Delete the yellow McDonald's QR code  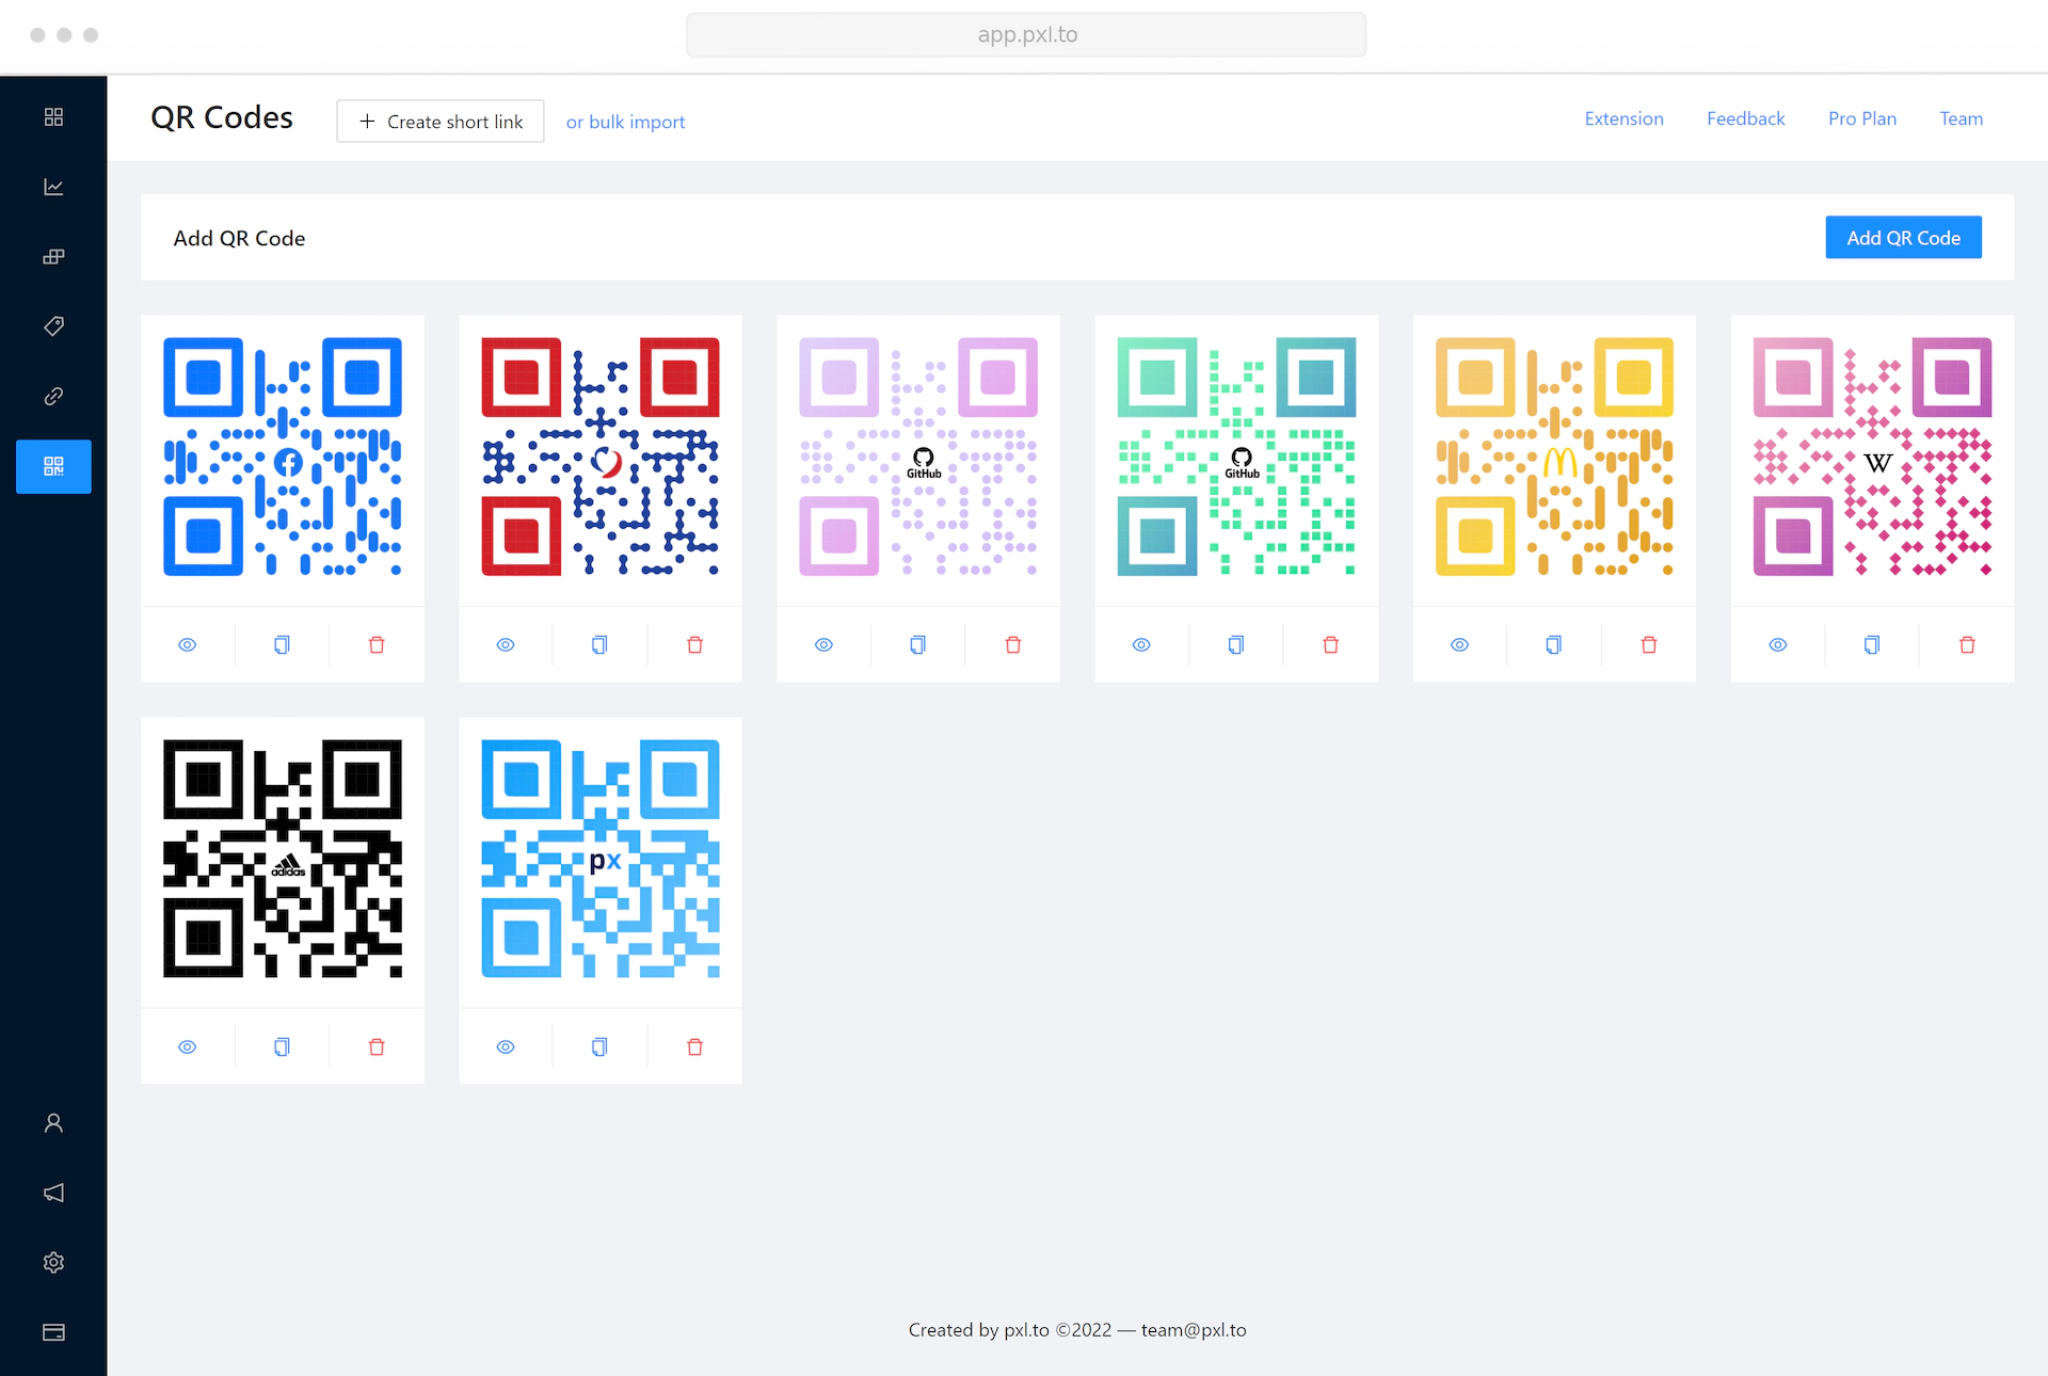pyautogui.click(x=1649, y=645)
